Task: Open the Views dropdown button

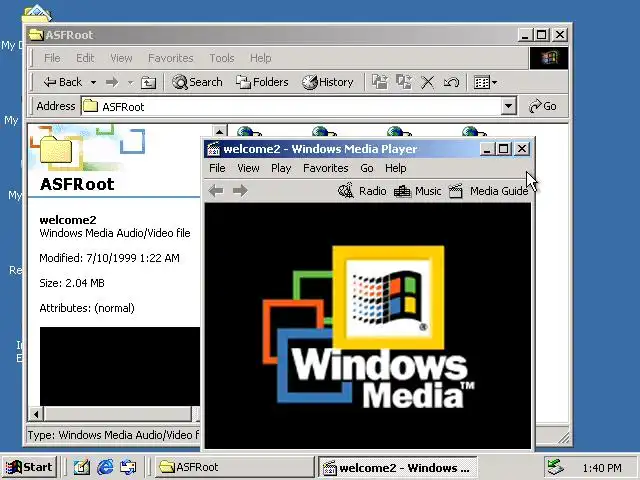Action: [485, 82]
